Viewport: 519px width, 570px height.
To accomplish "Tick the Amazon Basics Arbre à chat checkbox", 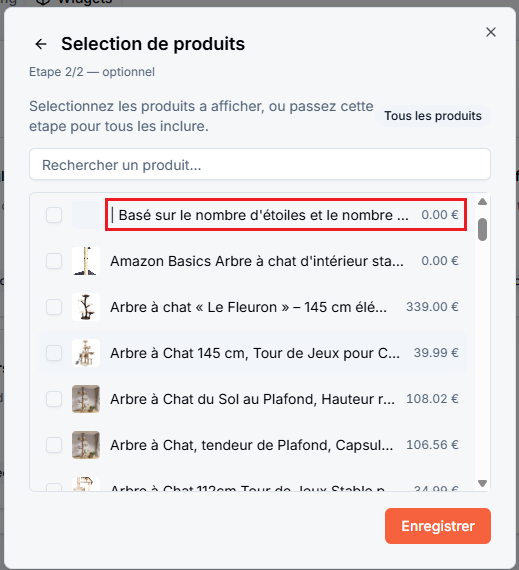I will (54, 261).
